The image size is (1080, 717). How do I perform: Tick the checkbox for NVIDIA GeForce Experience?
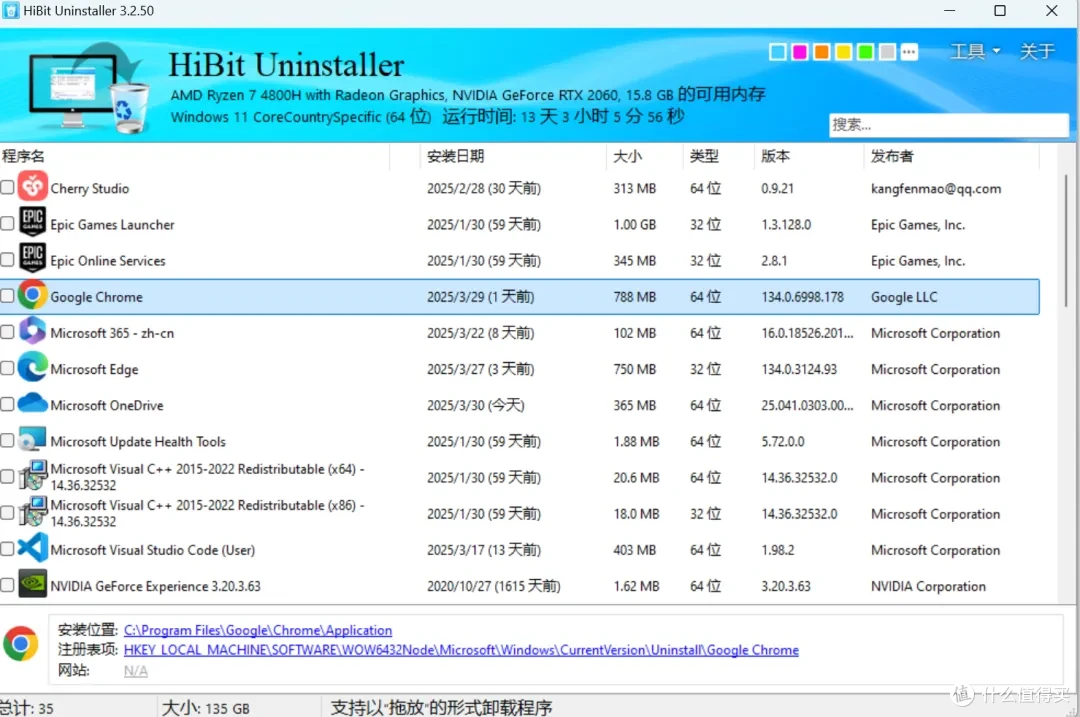(x=7, y=585)
